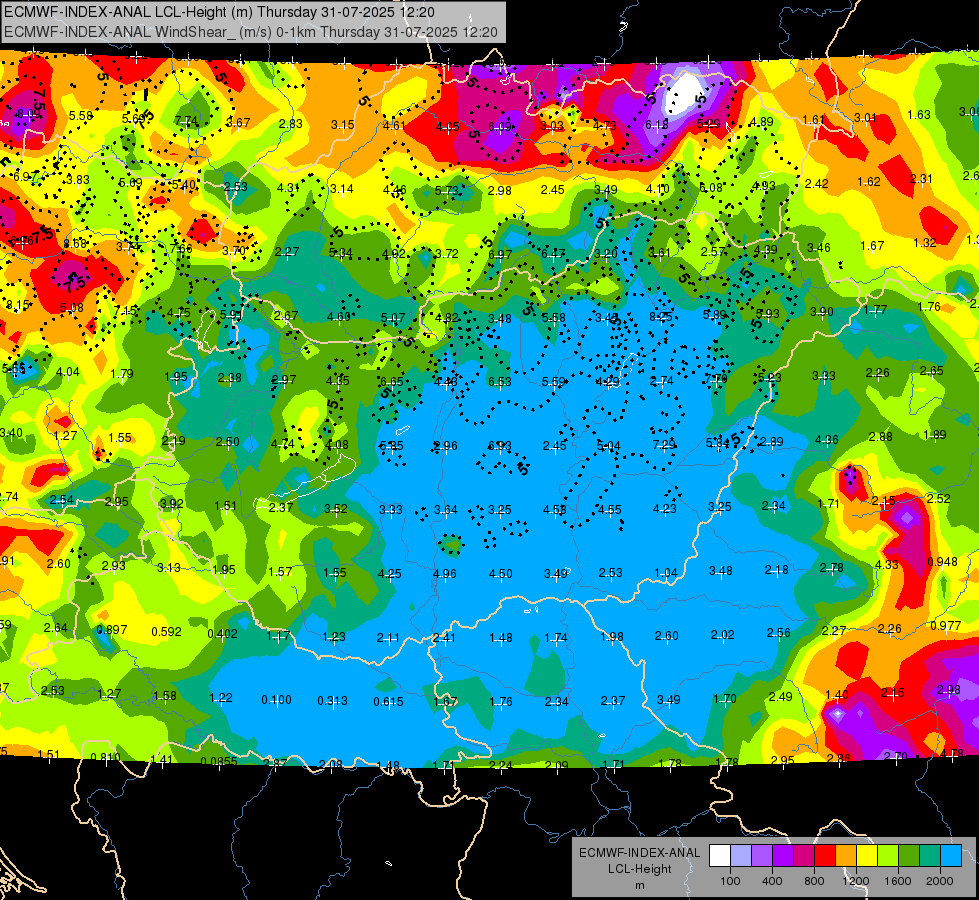Click the wind shear value '0.615'

388,701
